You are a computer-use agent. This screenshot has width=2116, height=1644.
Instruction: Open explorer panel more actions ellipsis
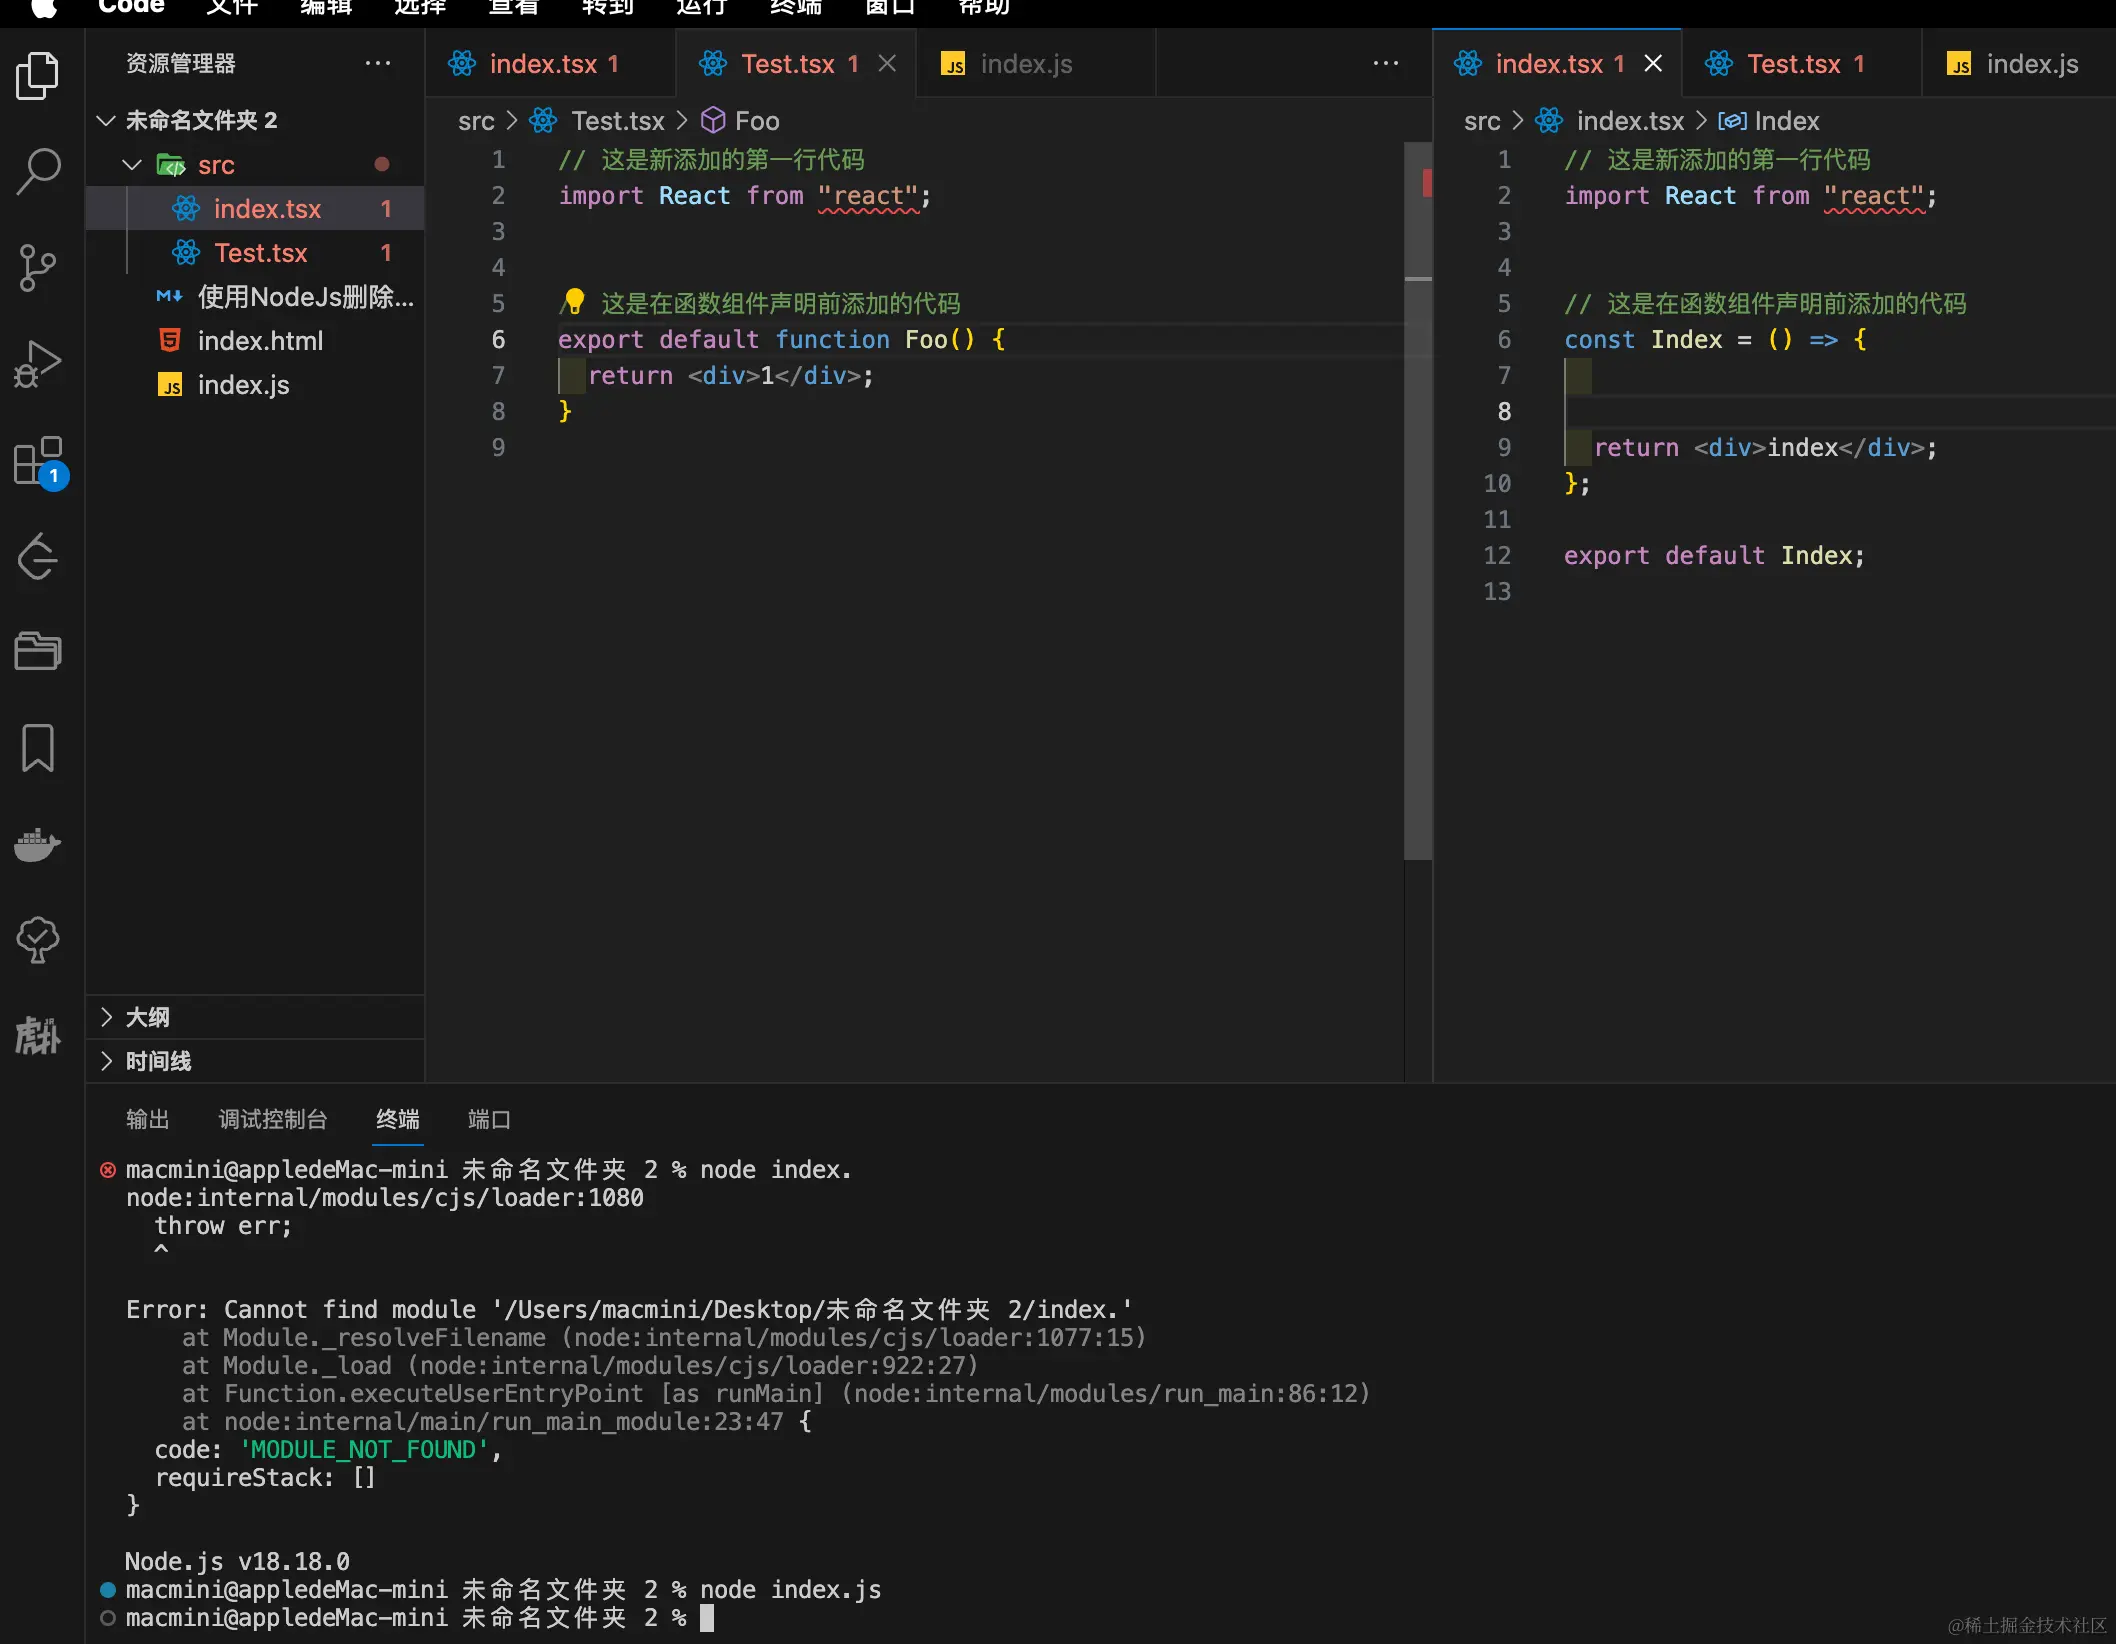pos(378,64)
